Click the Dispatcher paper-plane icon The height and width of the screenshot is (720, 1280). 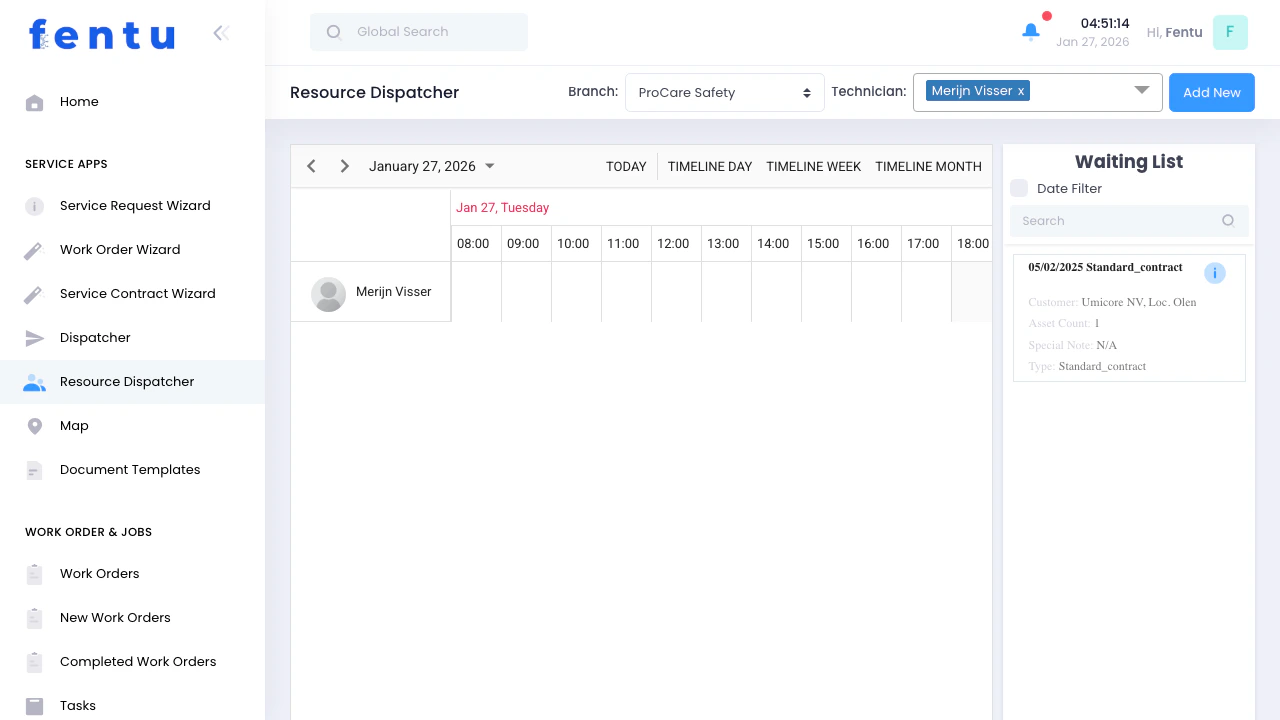[x=34, y=337]
